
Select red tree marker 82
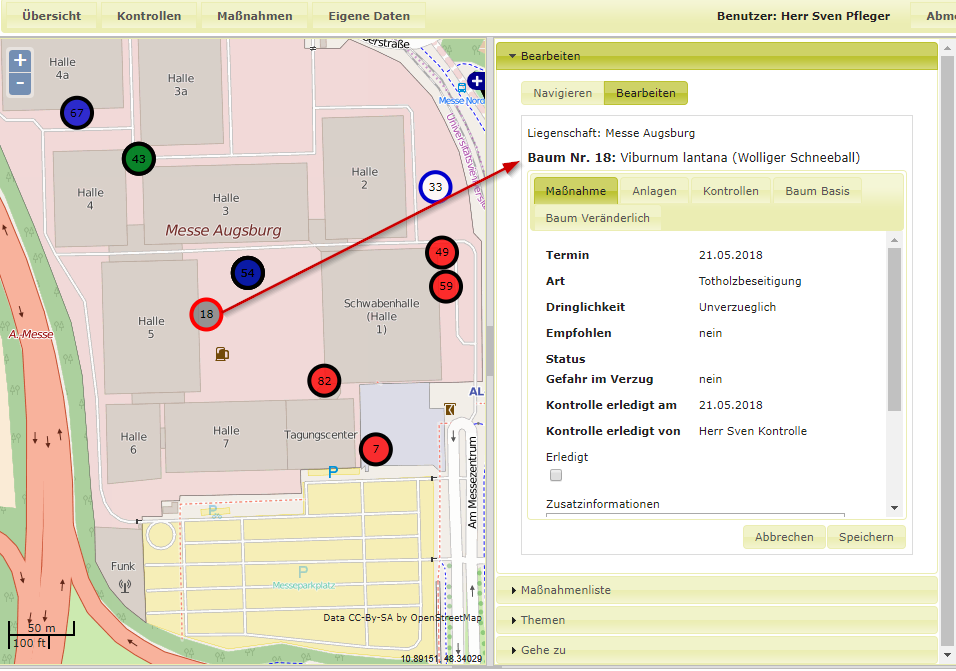click(324, 381)
